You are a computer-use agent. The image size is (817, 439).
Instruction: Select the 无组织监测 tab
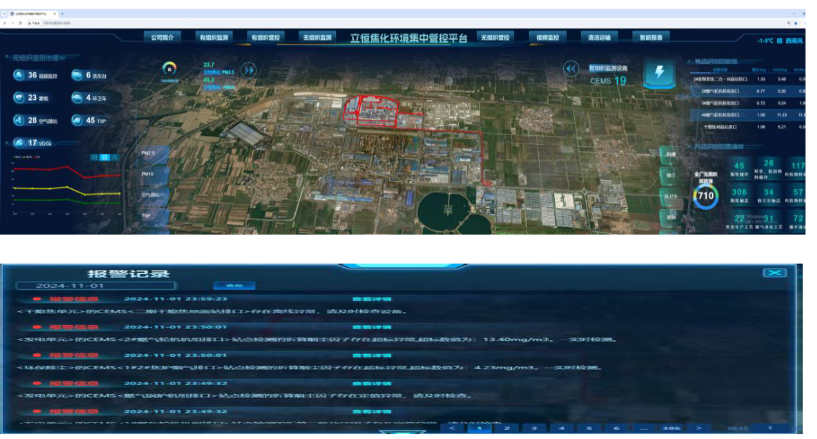[317, 37]
